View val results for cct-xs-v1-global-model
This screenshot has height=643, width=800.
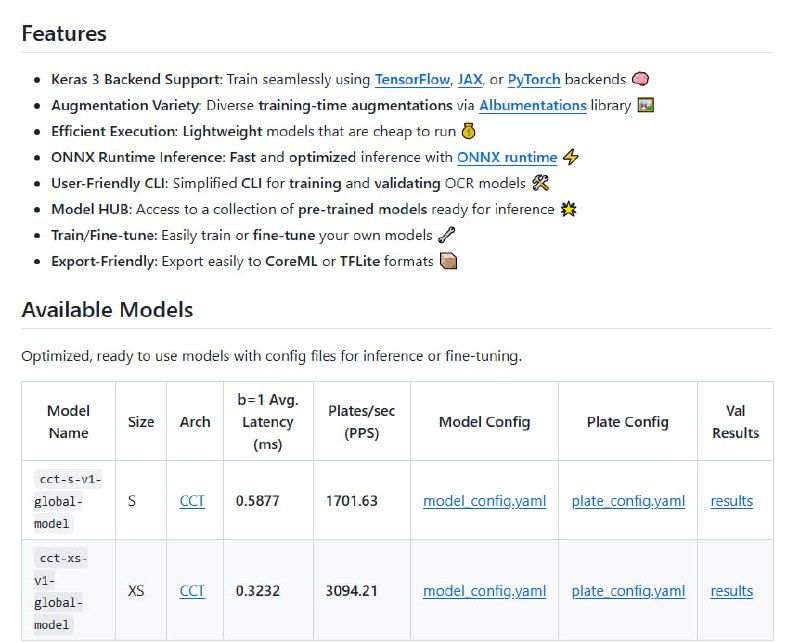point(732,591)
